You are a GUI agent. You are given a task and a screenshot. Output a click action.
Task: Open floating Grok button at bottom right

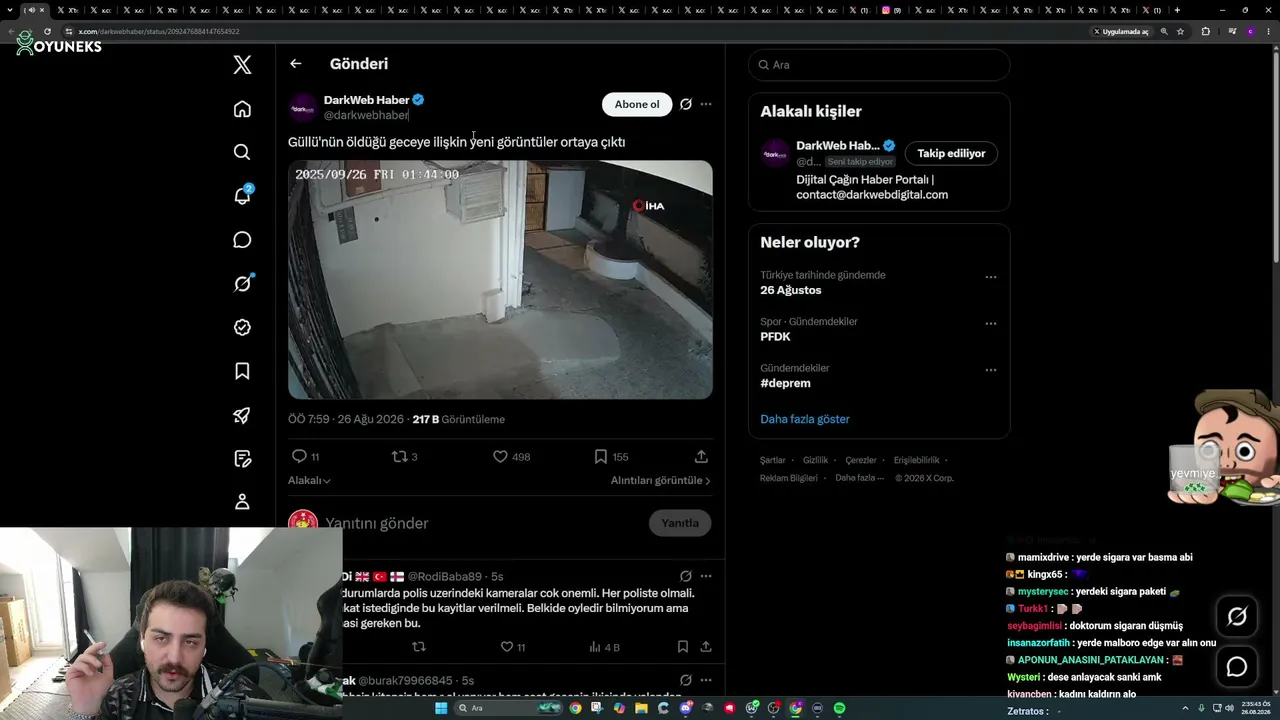(1237, 617)
